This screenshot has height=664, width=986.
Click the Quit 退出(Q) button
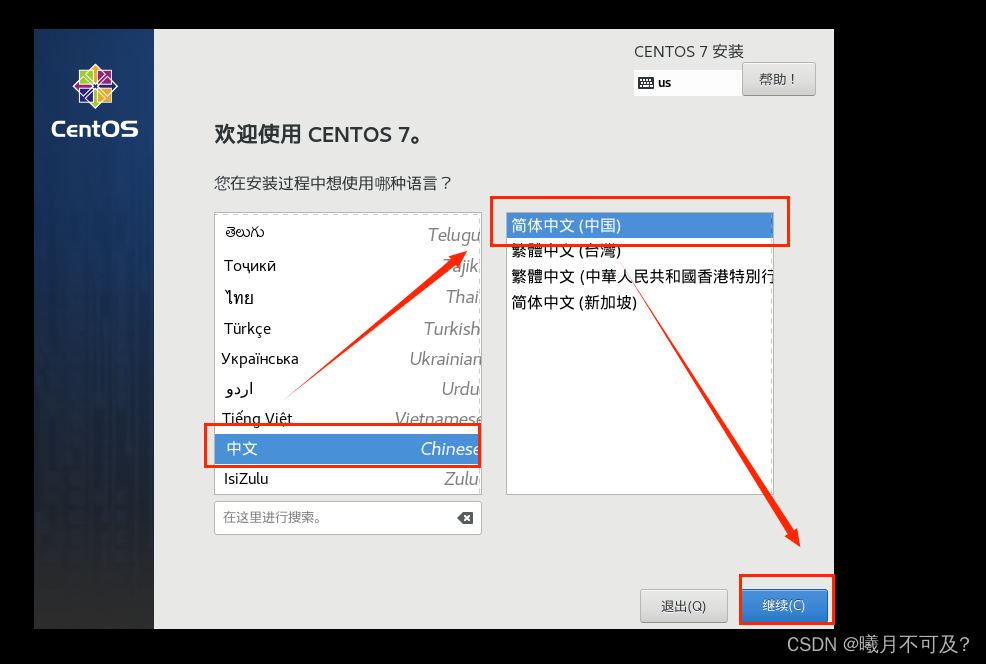click(x=684, y=606)
